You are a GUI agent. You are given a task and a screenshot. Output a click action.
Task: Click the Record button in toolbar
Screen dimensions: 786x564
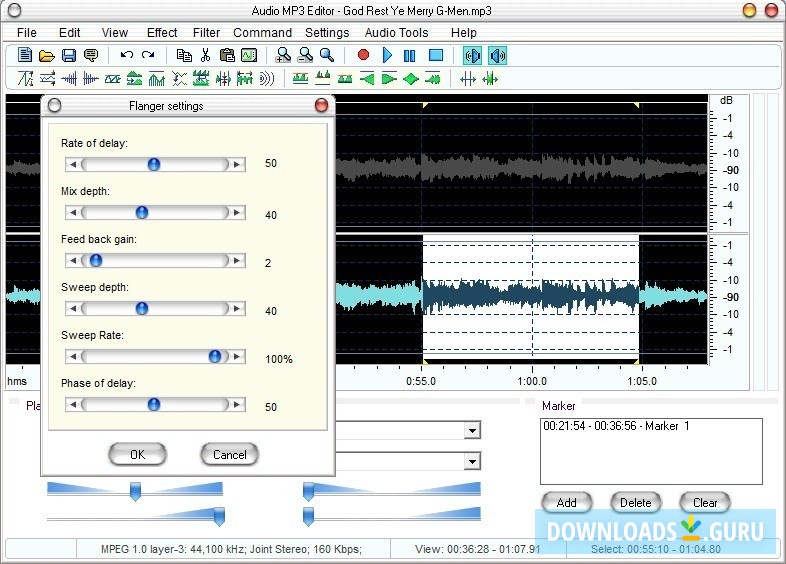(364, 56)
